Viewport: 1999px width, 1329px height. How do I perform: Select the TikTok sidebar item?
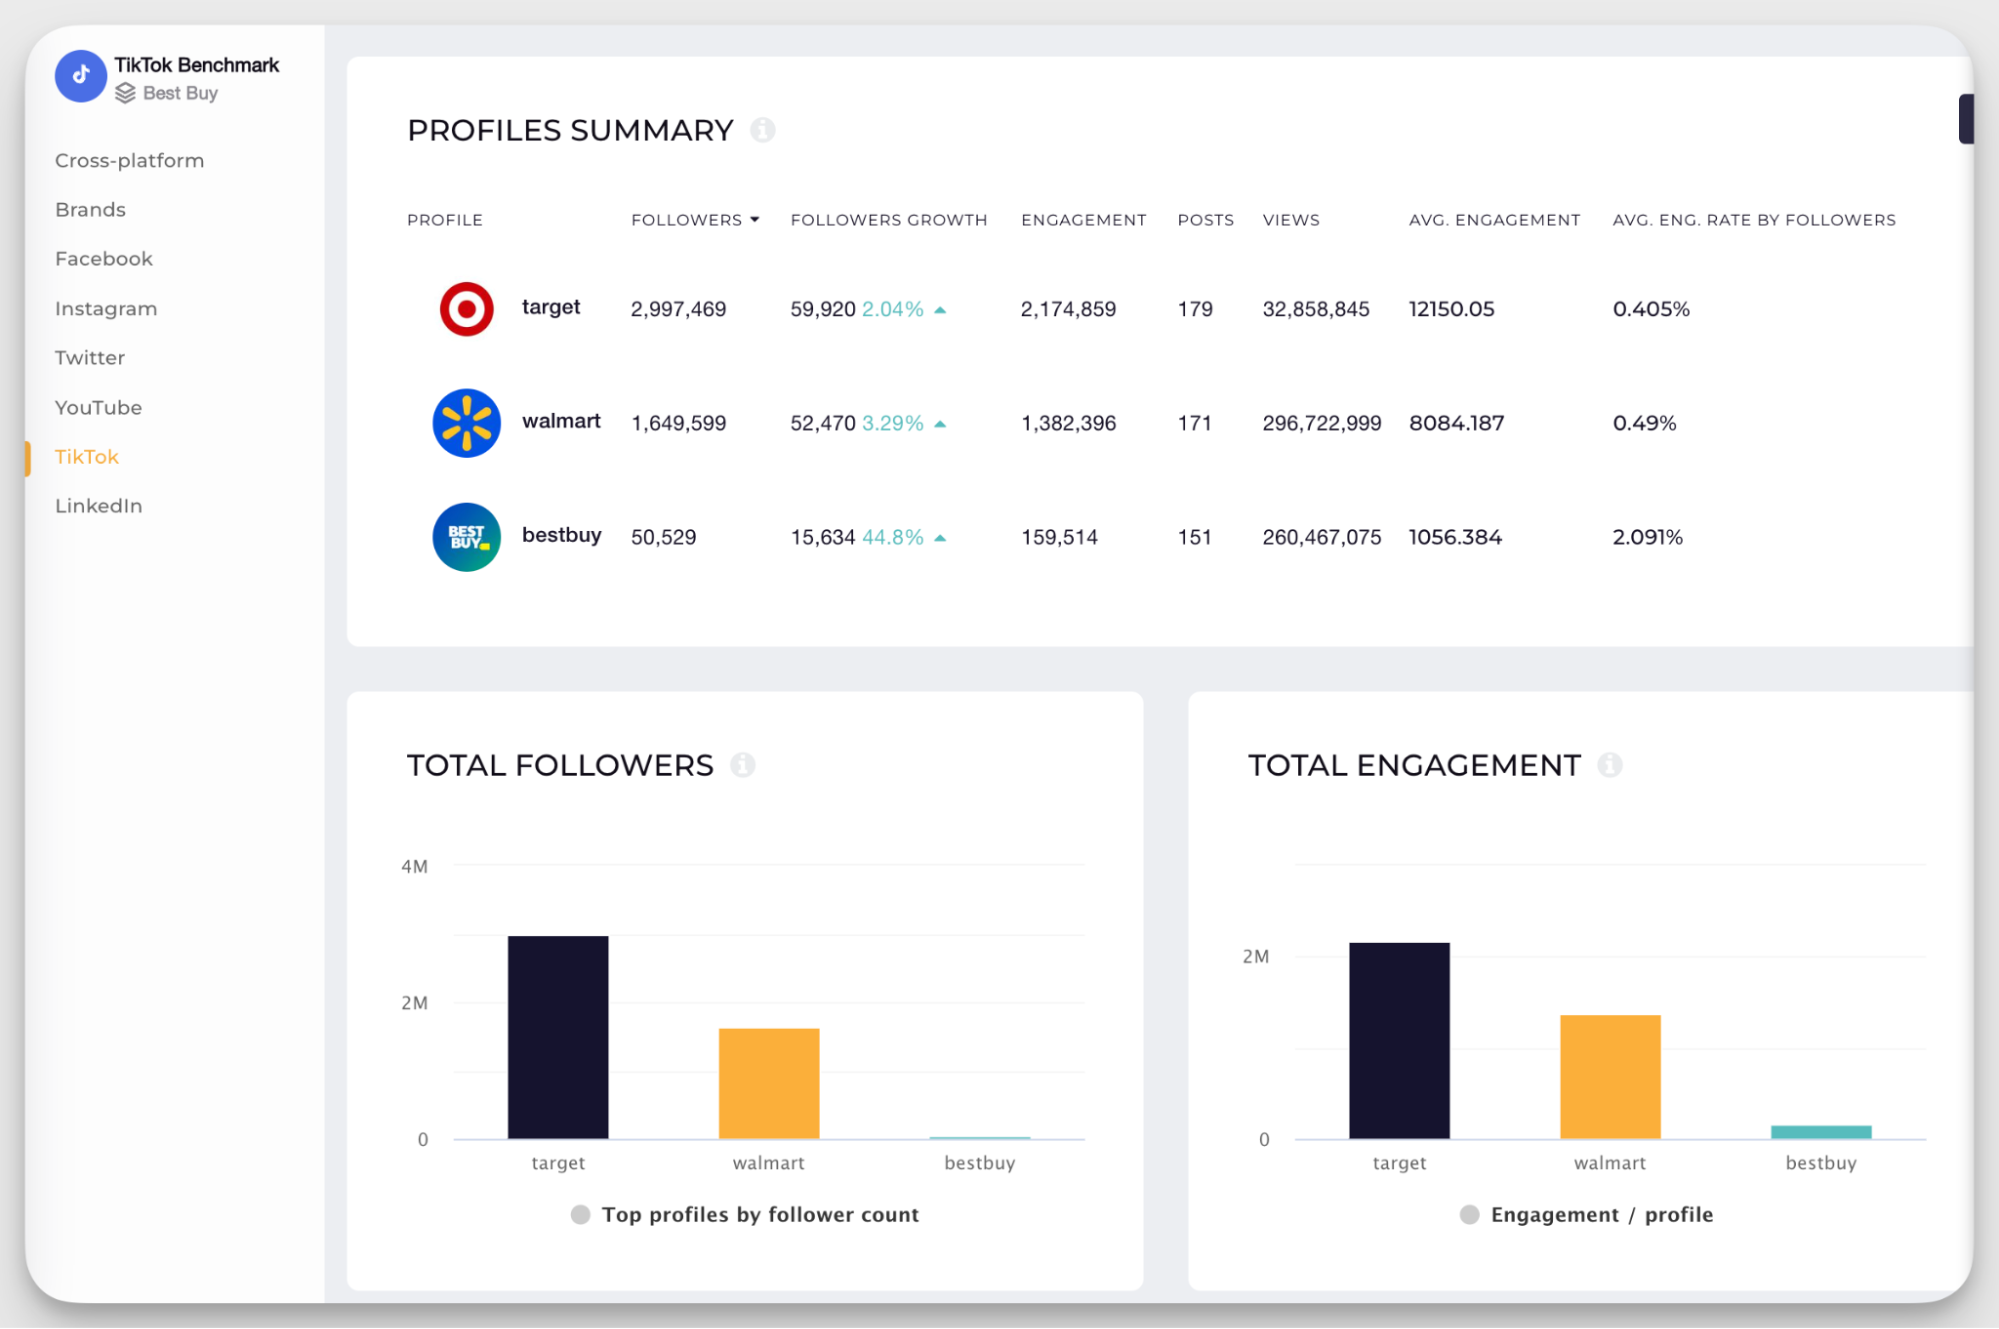(87, 456)
